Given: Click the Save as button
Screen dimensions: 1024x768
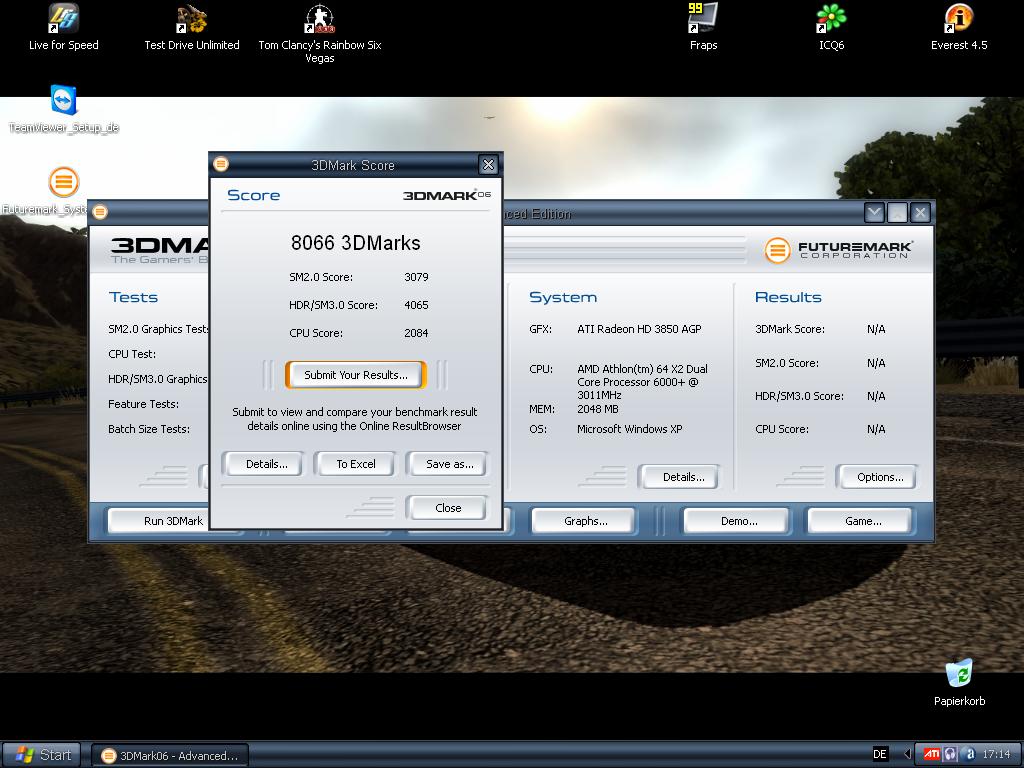Looking at the screenshot, I should click(449, 464).
